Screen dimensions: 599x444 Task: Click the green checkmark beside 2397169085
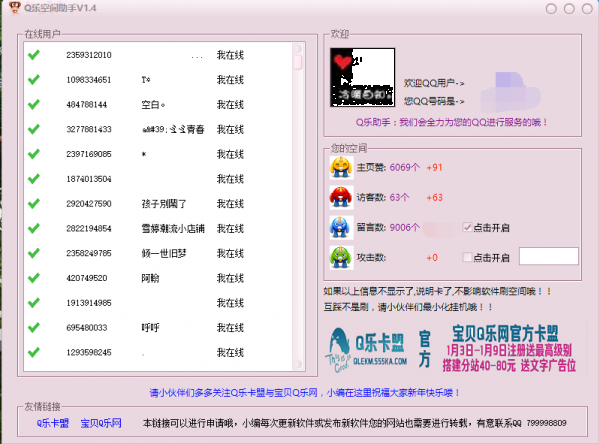coord(34,154)
